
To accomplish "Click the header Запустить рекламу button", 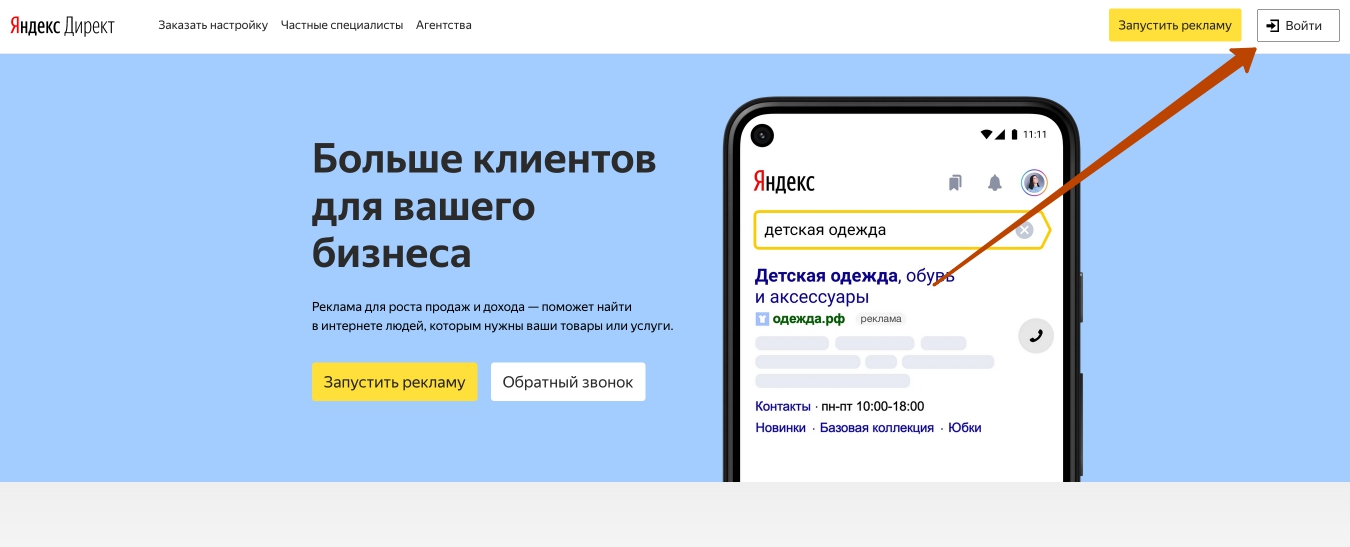I will click(1175, 25).
